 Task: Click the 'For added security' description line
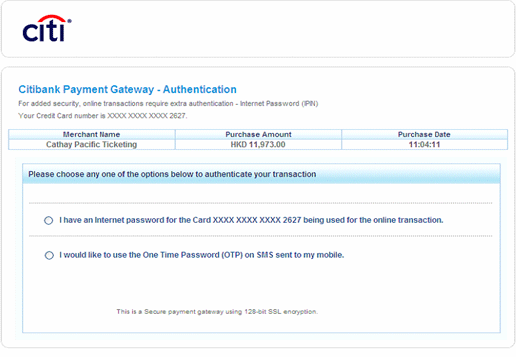[168, 104]
